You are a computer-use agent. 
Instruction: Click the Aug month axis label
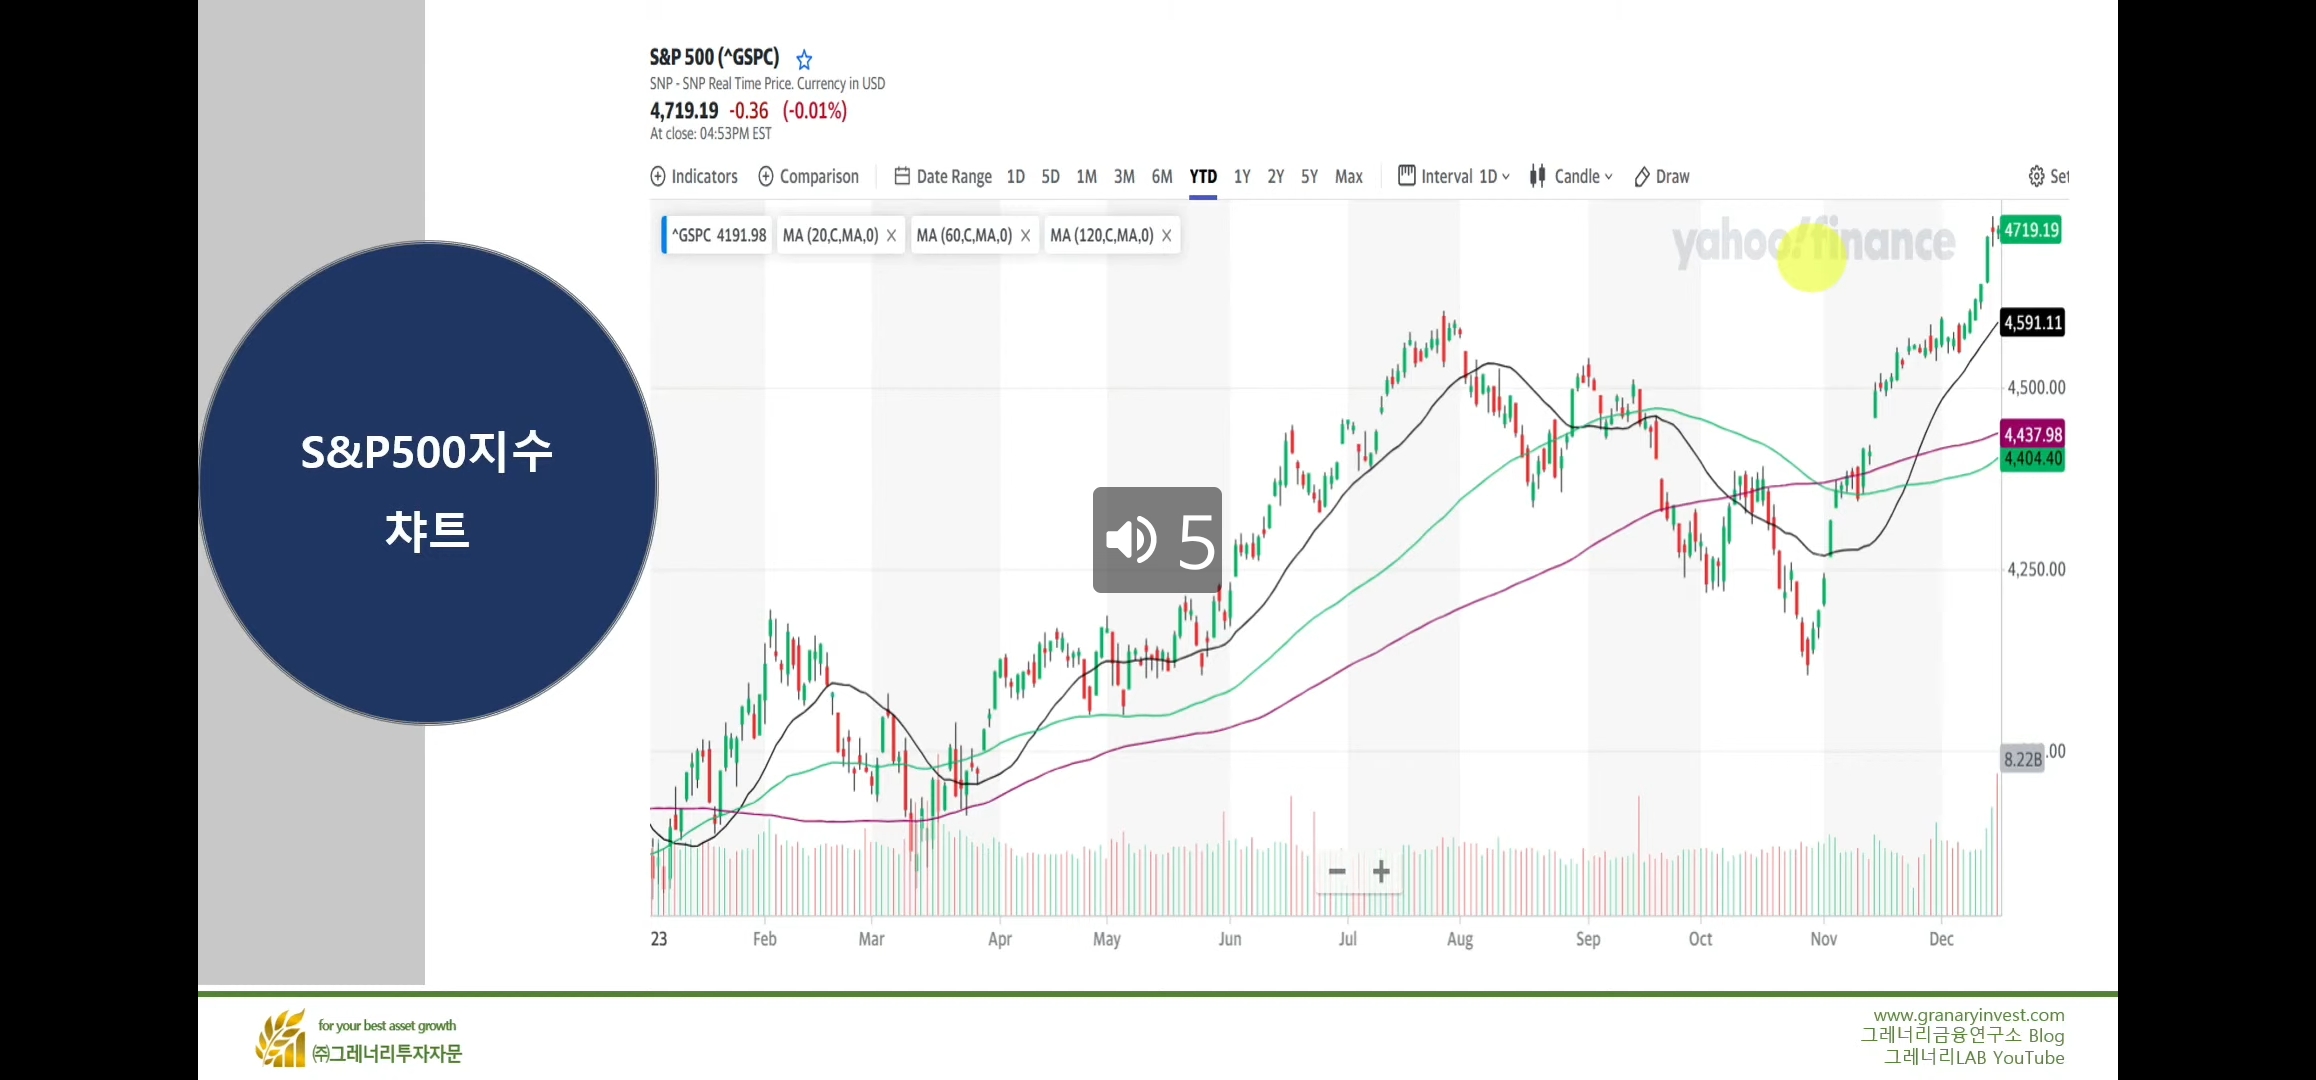(x=1460, y=939)
